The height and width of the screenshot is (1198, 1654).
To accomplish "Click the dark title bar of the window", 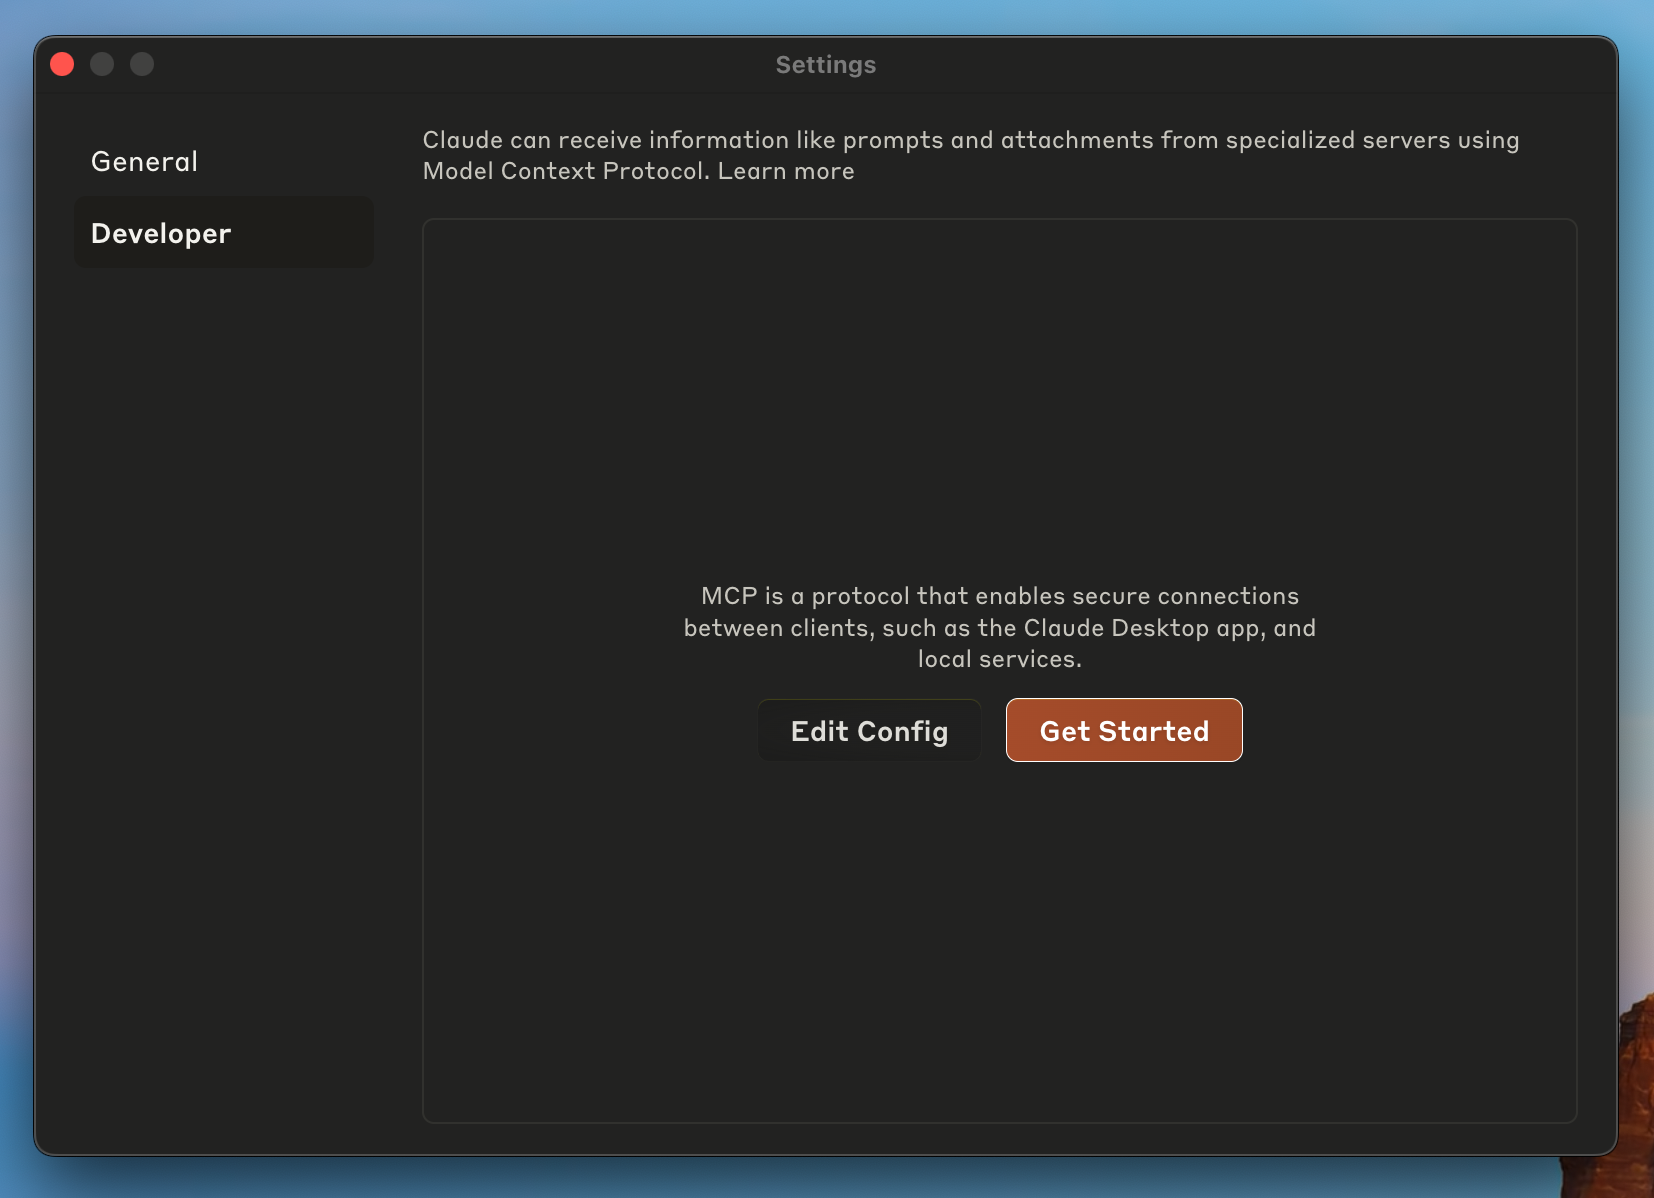I will [500, 63].
